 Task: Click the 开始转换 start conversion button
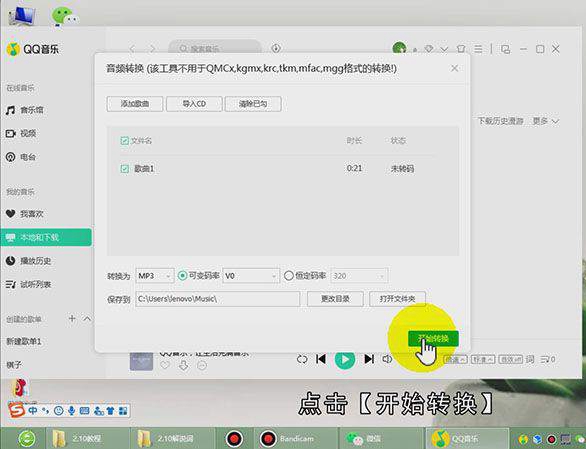click(x=433, y=339)
